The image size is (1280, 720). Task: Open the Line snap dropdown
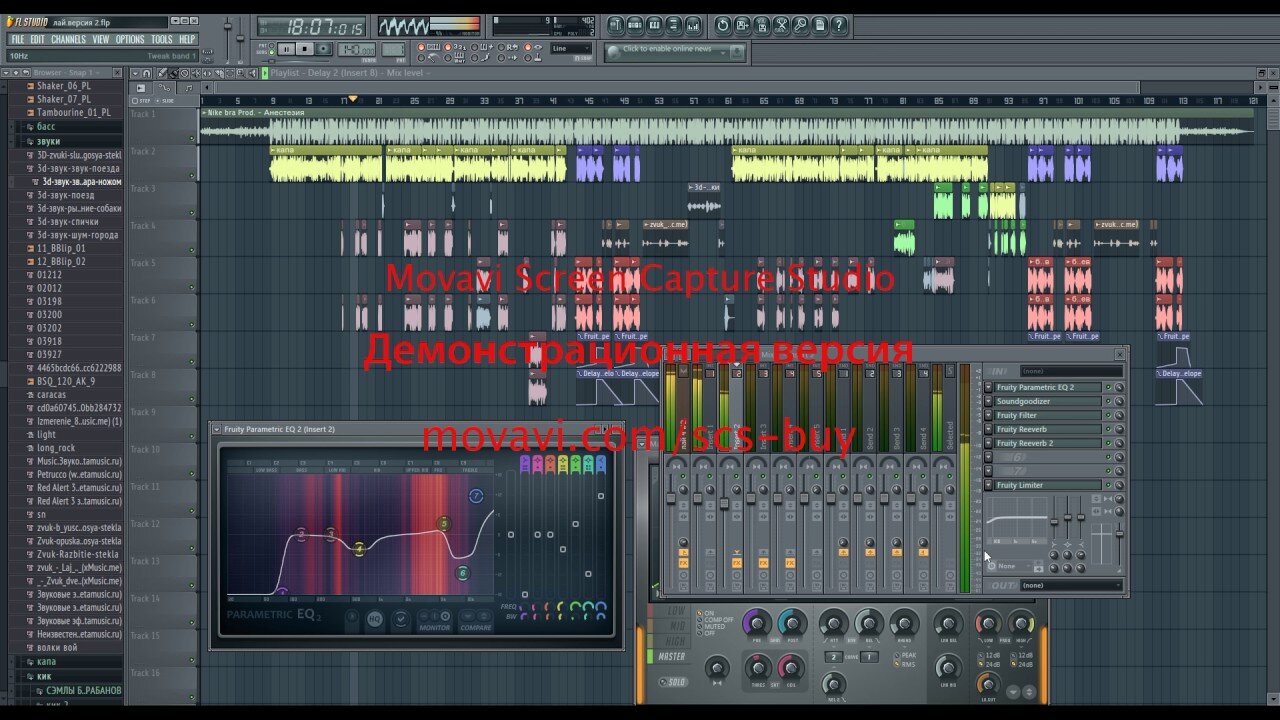(570, 48)
